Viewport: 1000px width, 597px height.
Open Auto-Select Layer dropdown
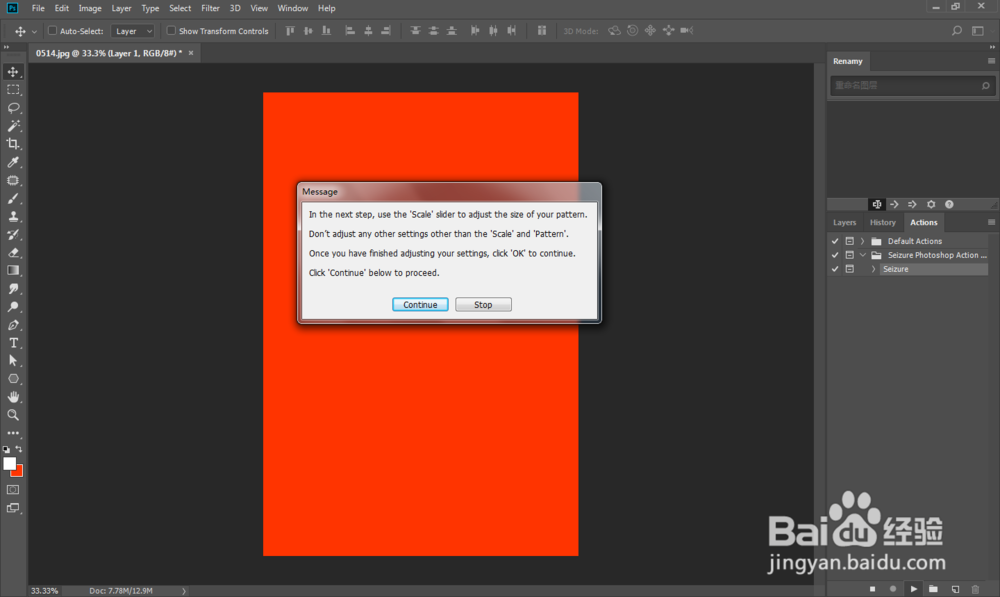(133, 31)
